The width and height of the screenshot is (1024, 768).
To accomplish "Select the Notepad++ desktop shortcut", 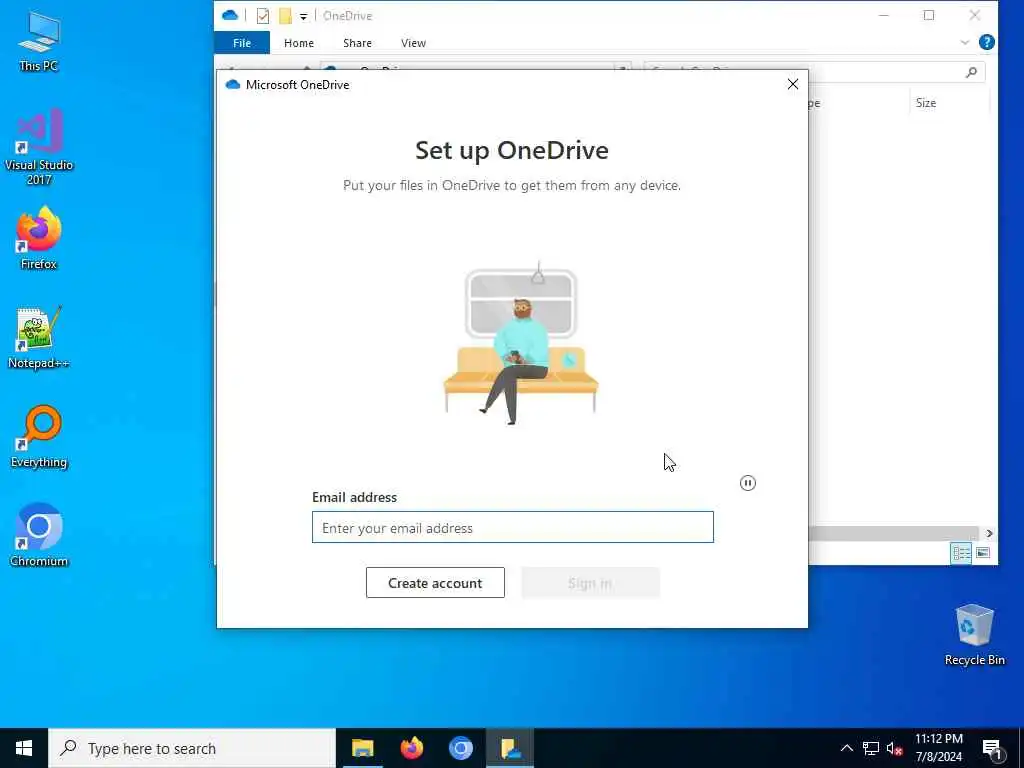I will 39,338.
